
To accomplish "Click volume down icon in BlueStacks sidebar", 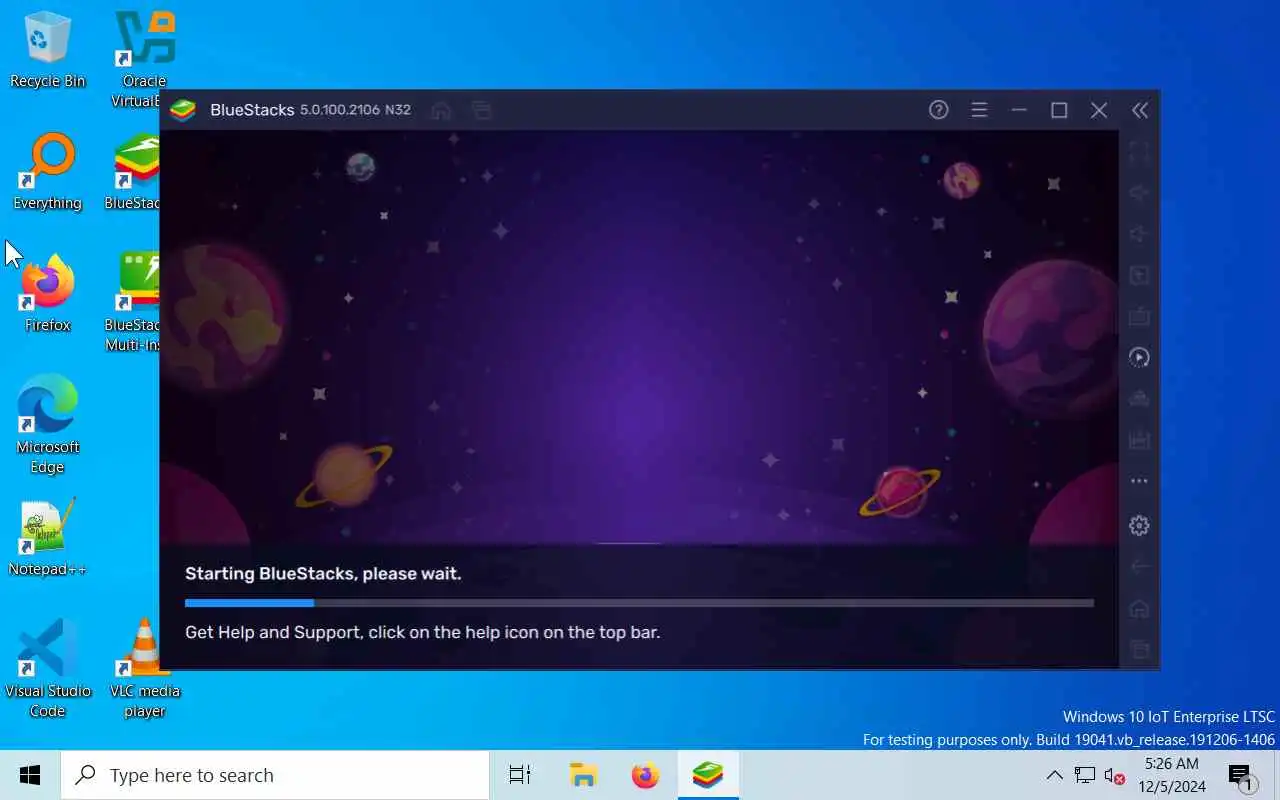I will (1139, 234).
